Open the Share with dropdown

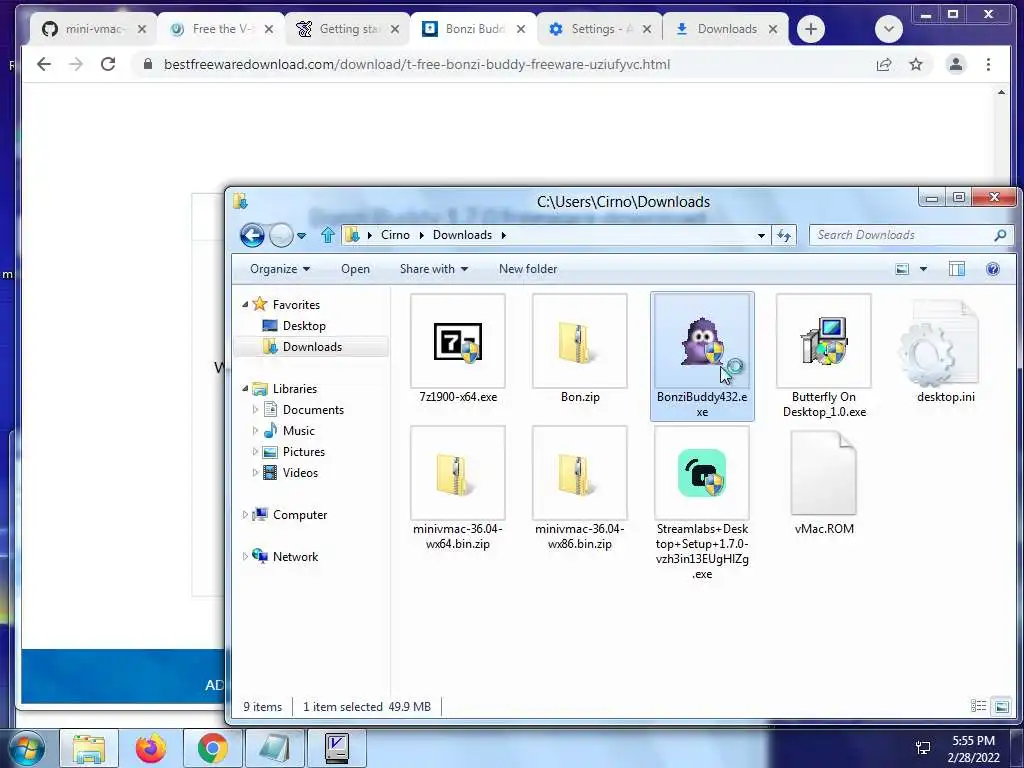point(434,269)
